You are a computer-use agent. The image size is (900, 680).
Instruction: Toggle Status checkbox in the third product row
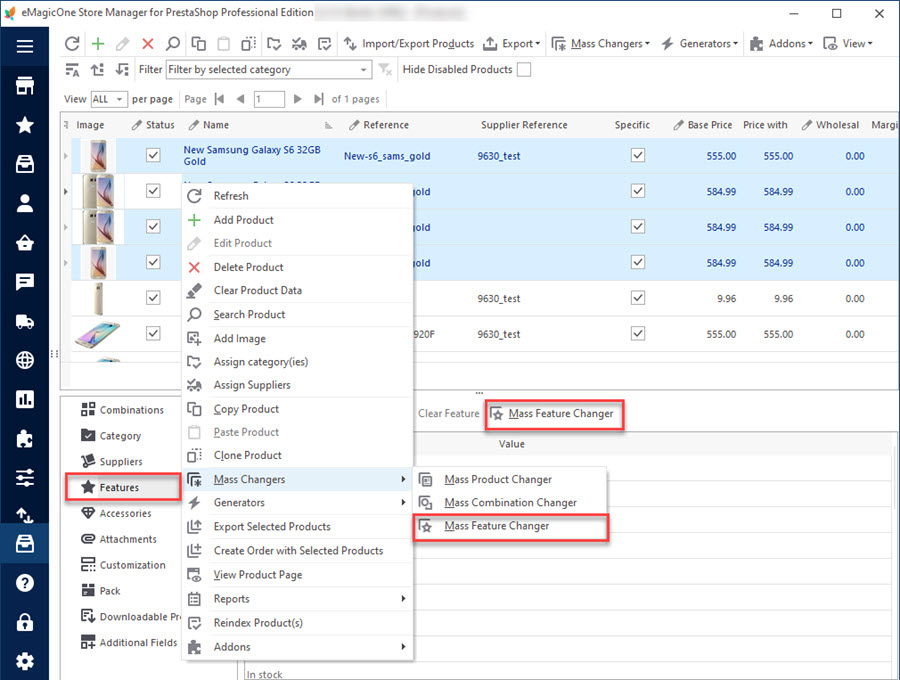(x=153, y=226)
